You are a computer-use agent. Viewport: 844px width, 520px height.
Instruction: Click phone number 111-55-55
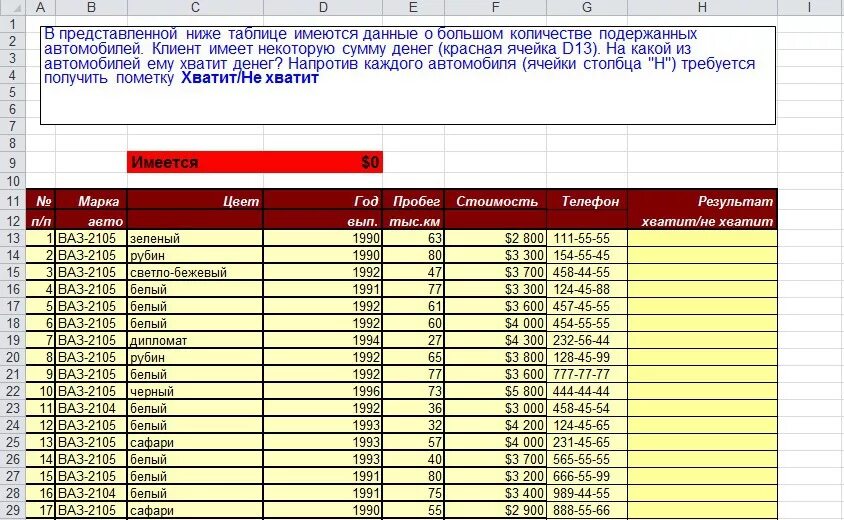[x=587, y=238]
